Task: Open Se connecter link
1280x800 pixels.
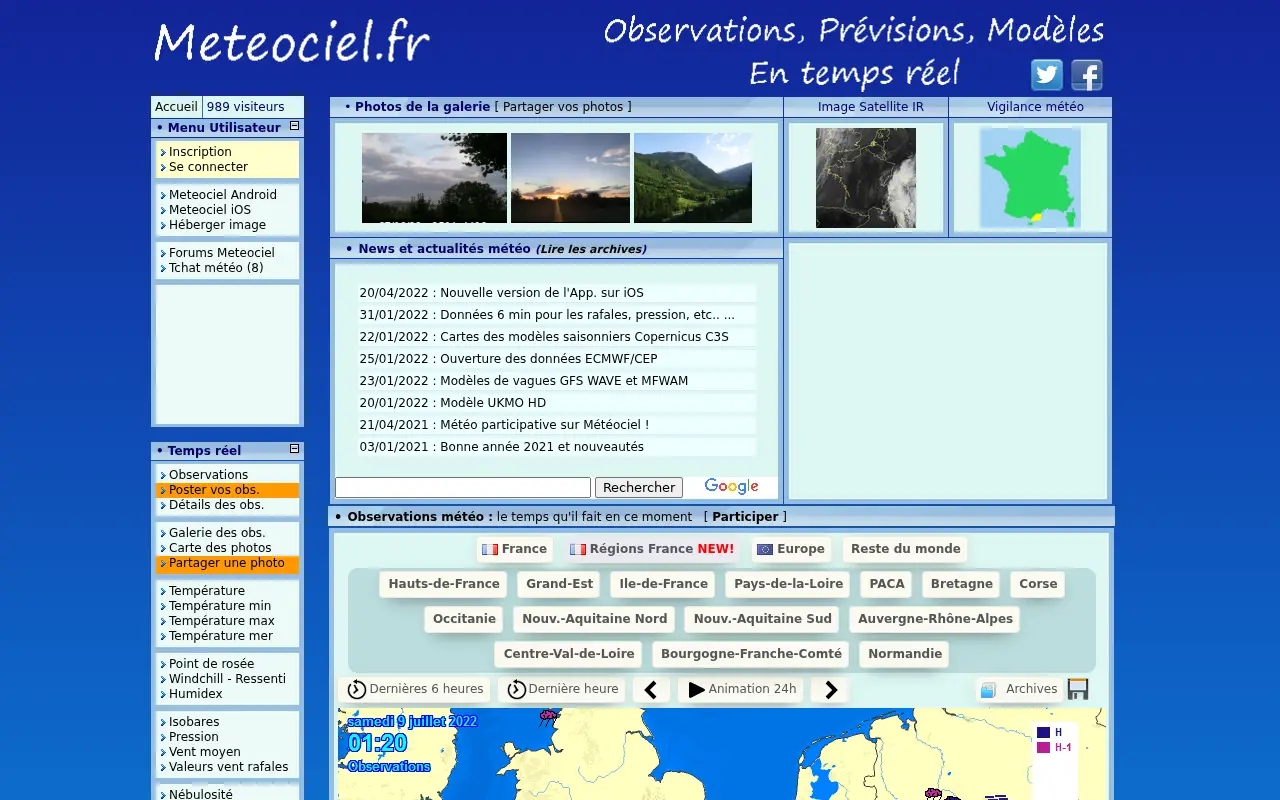Action: click(208, 167)
